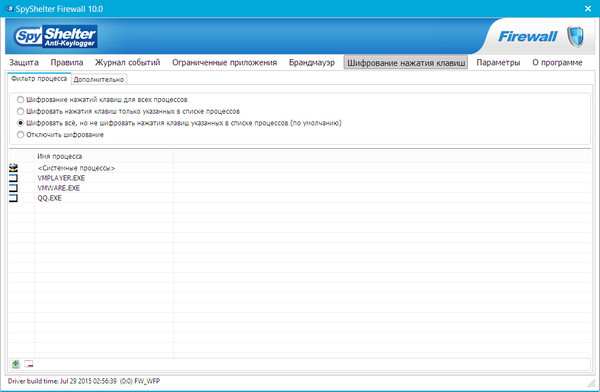
Task: Click the icon beside QQ.EXE
Action: (13, 198)
